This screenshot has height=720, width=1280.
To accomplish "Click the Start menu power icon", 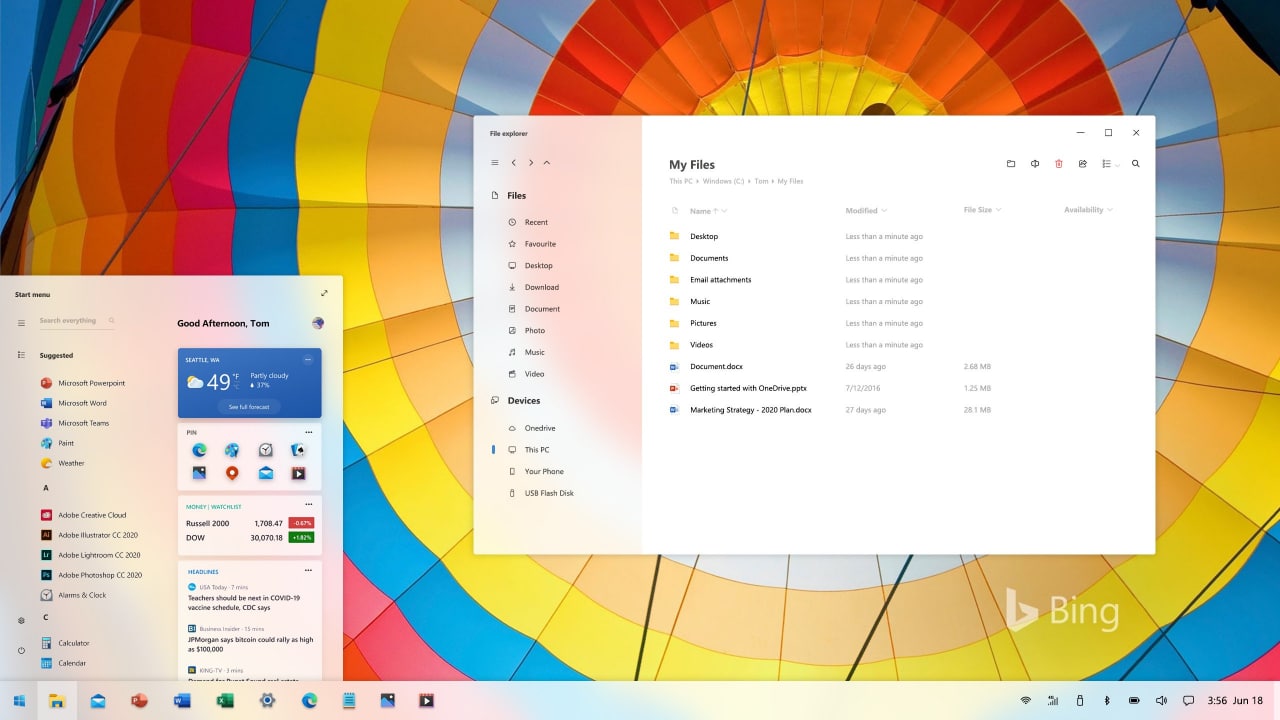I will pyautogui.click(x=21, y=650).
